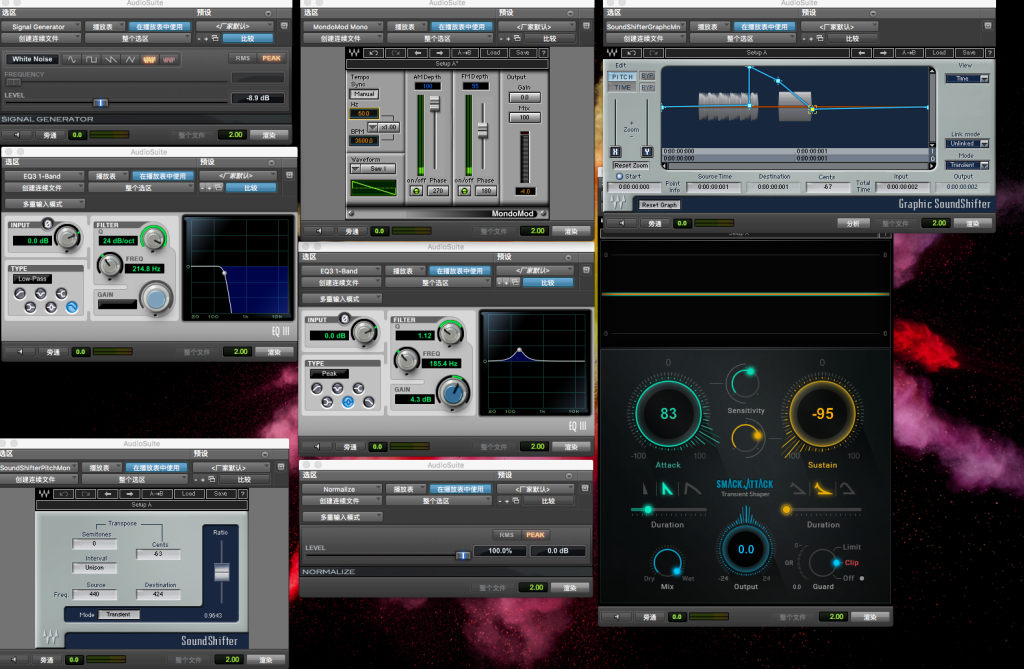Select the square wave icon in Signal Generator
The height and width of the screenshot is (669, 1024).
click(91, 59)
